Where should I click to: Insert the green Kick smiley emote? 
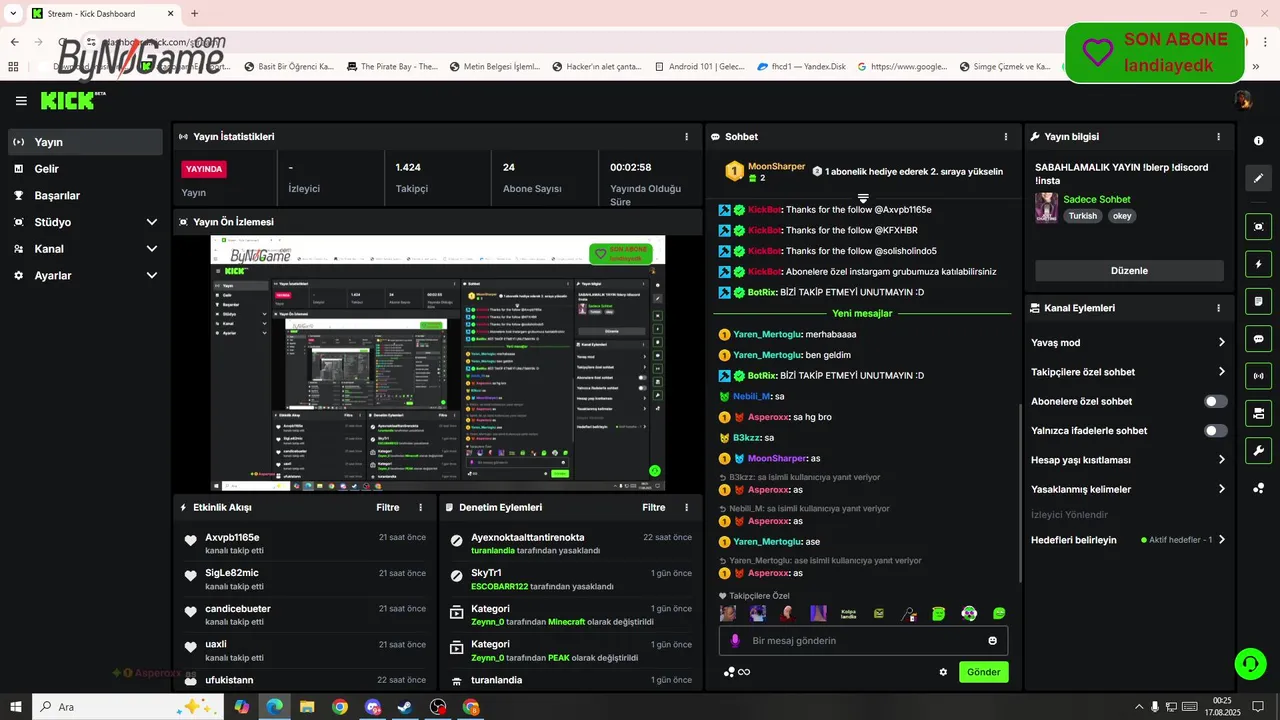pos(999,613)
